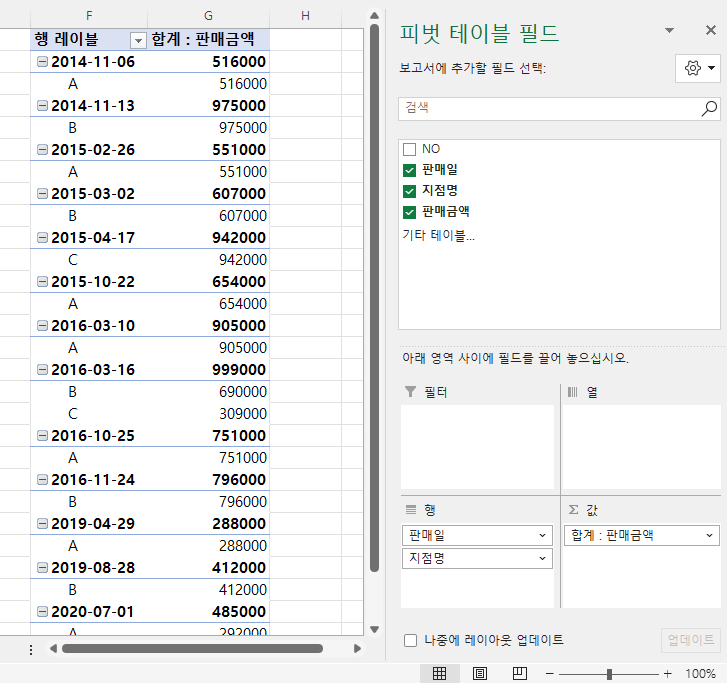Select the 2016-03-16 date label
The height and width of the screenshot is (683, 727).
[x=93, y=370]
